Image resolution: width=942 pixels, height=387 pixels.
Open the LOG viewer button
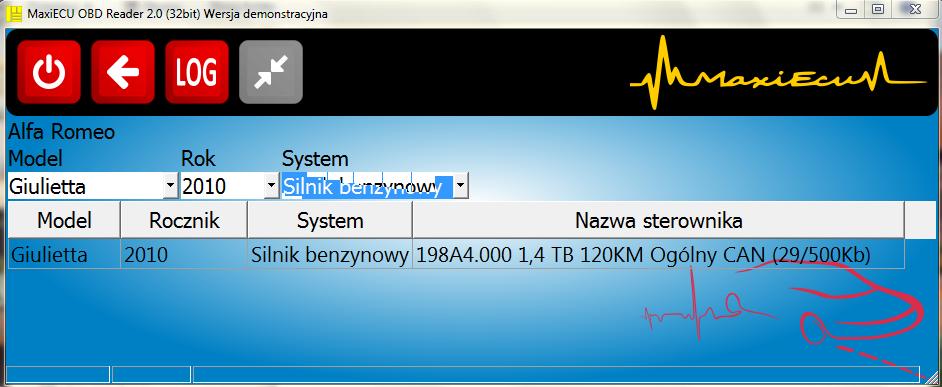[197, 72]
